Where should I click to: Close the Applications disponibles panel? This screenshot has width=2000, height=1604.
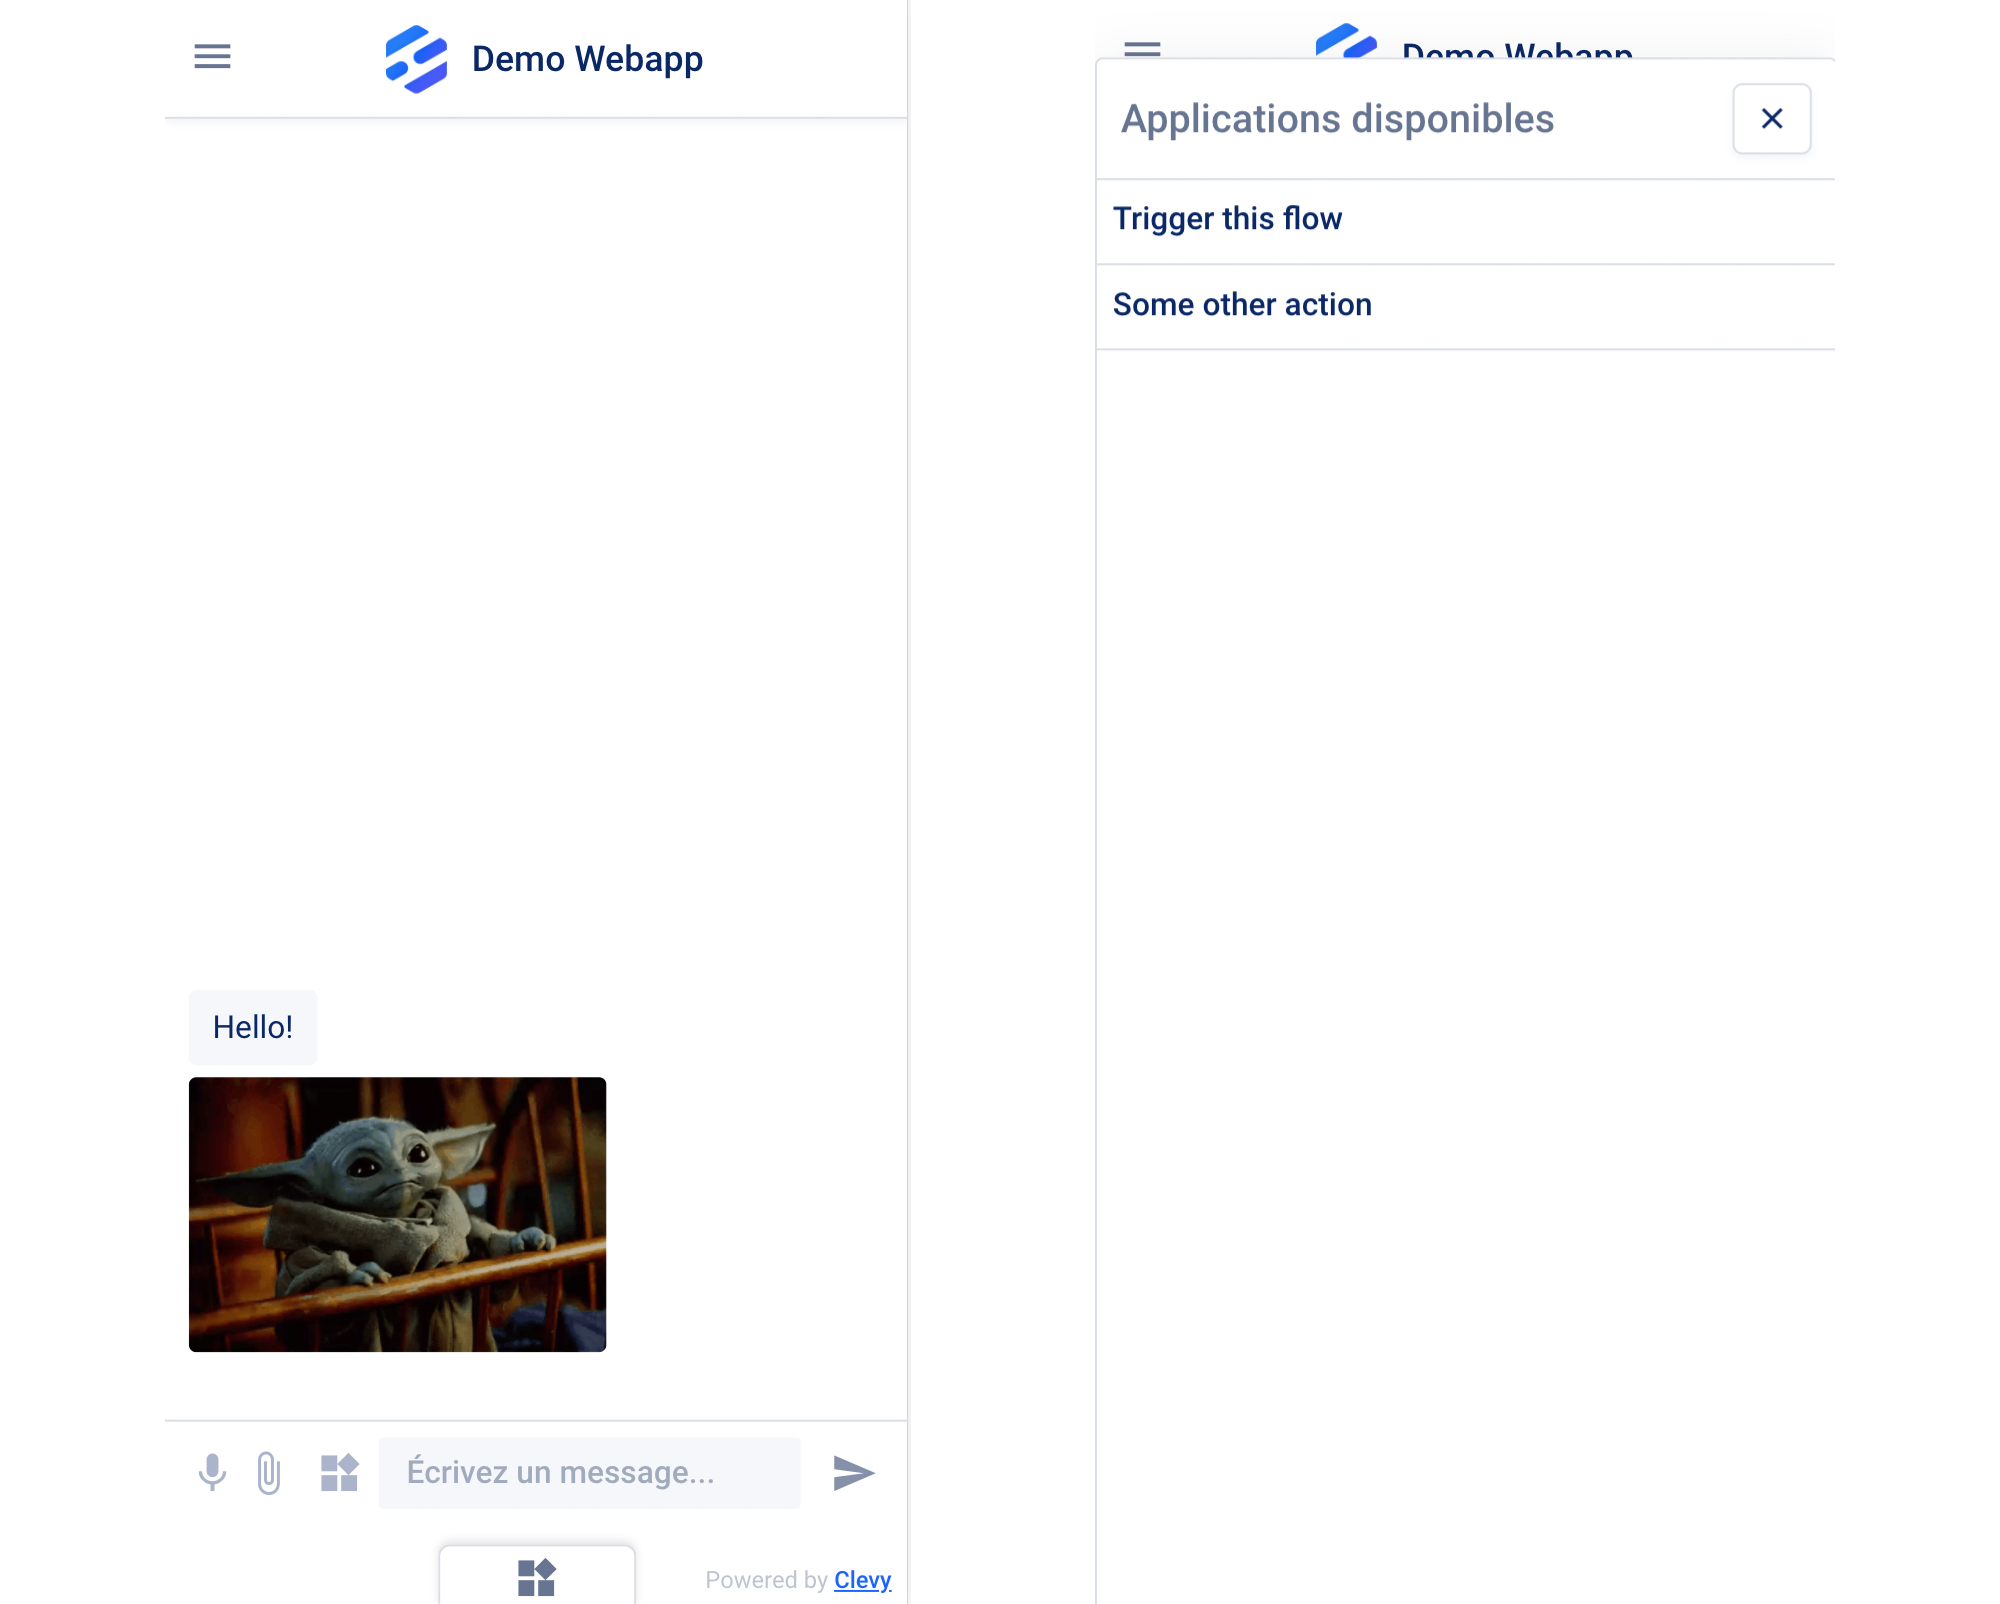coord(1772,119)
